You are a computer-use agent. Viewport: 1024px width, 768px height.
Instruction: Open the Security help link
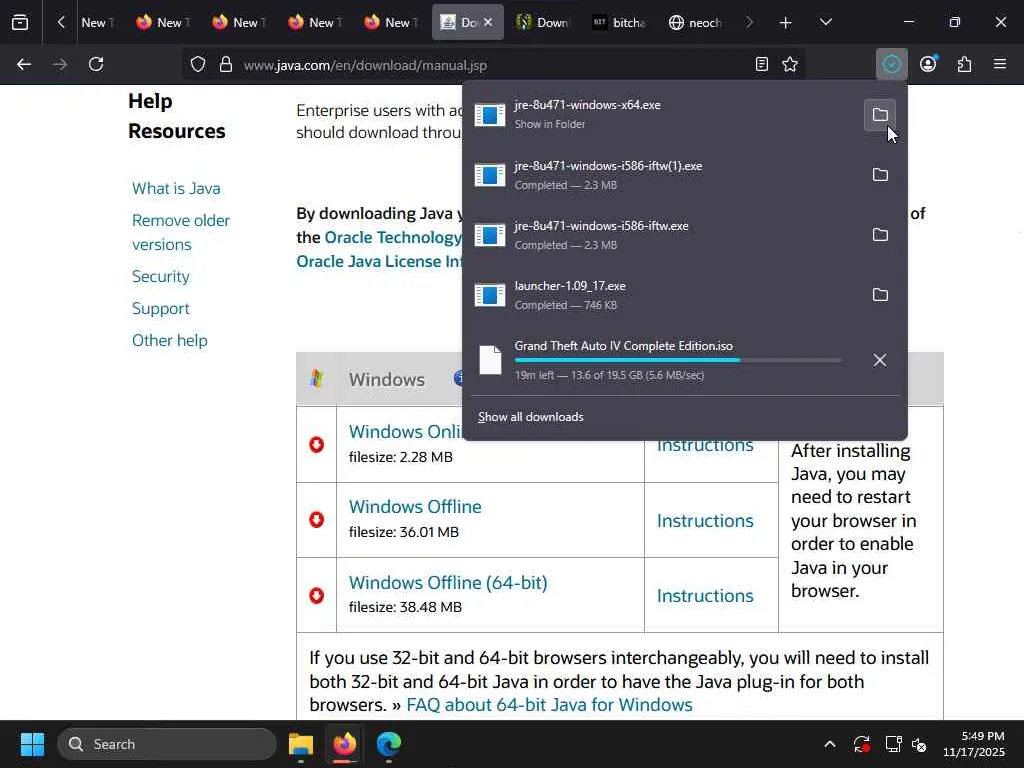click(x=161, y=276)
